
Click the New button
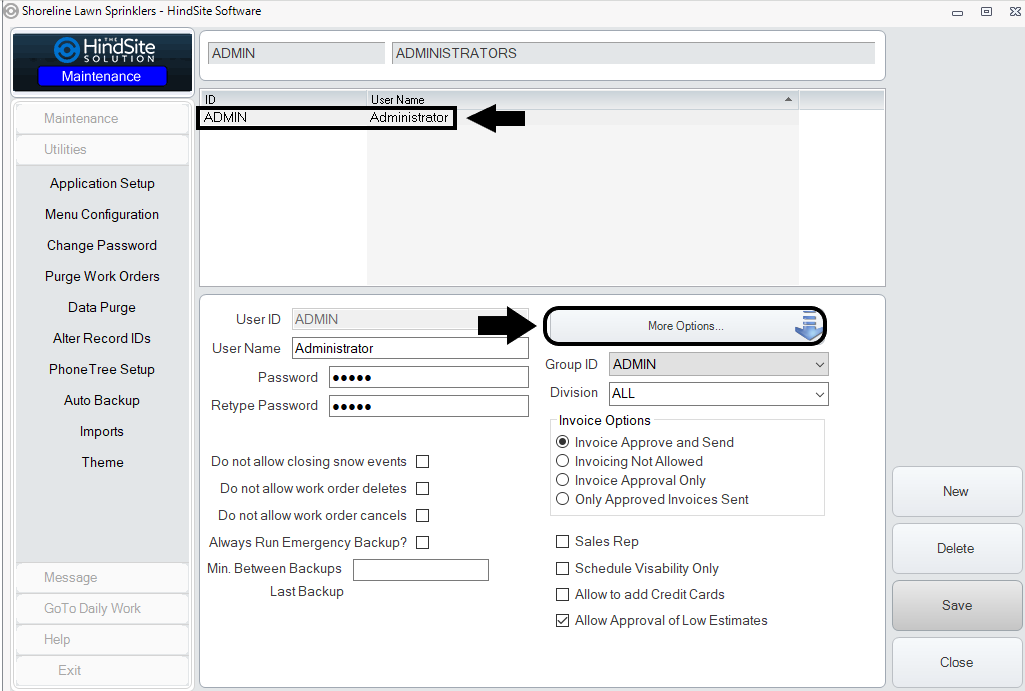coord(955,491)
